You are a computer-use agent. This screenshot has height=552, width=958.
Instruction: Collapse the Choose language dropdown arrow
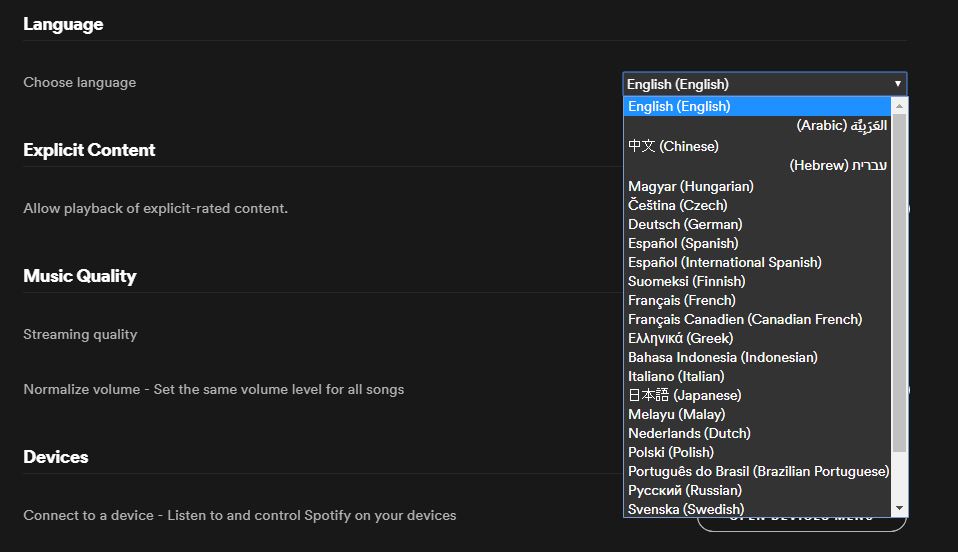pyautogui.click(x=898, y=84)
